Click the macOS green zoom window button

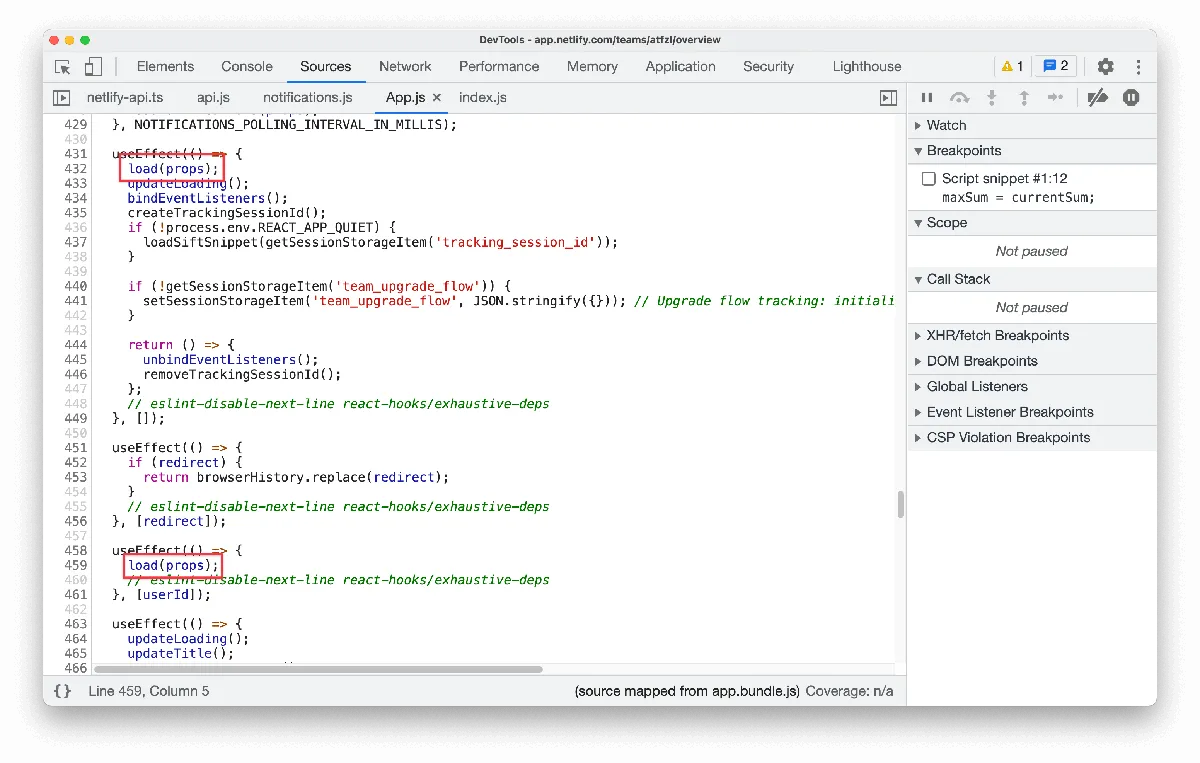tap(85, 40)
